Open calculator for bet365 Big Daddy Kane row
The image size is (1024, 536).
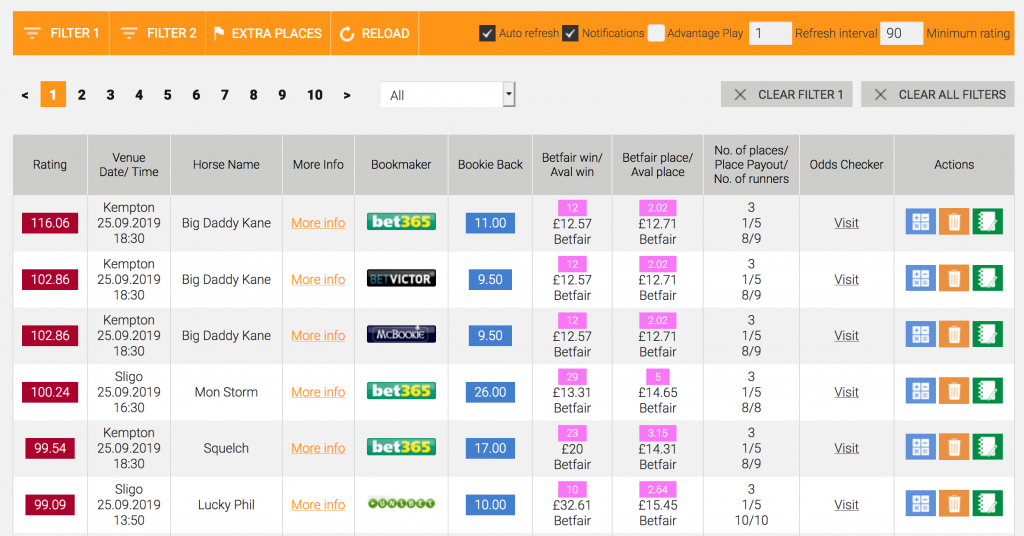920,222
